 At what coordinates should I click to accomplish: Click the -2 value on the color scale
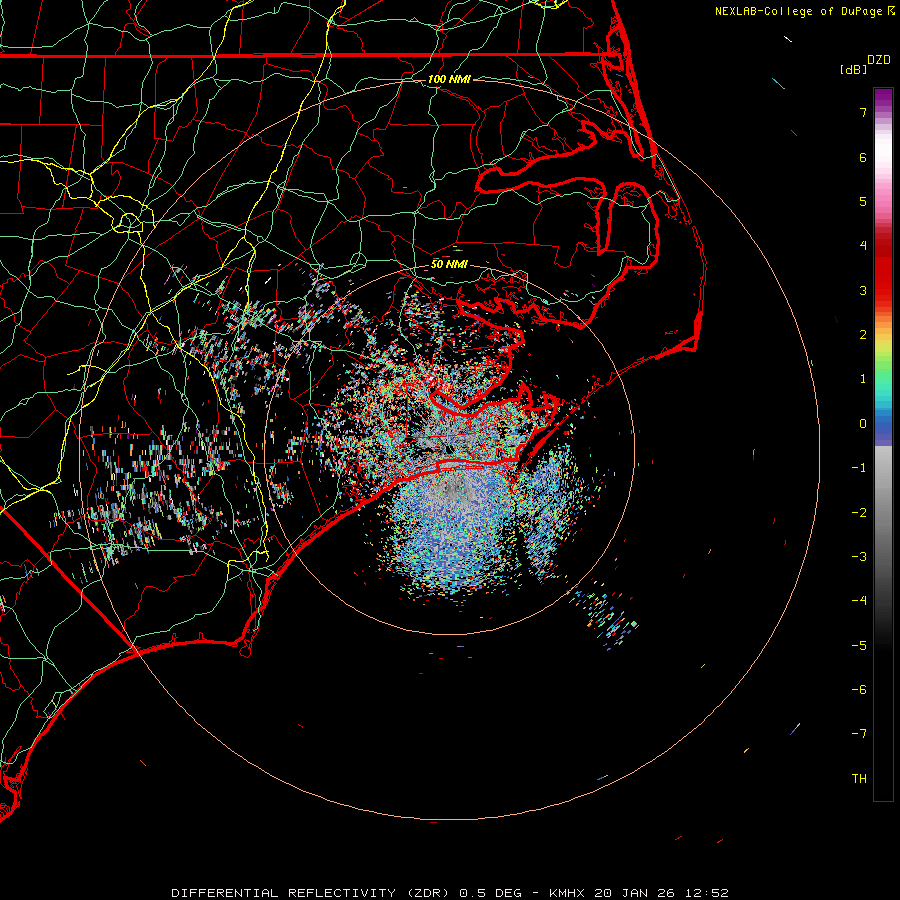[x=859, y=513]
